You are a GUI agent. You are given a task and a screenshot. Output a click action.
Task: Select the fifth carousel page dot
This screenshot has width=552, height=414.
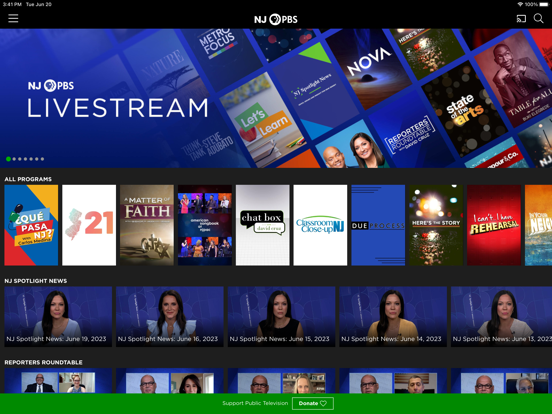(x=31, y=159)
